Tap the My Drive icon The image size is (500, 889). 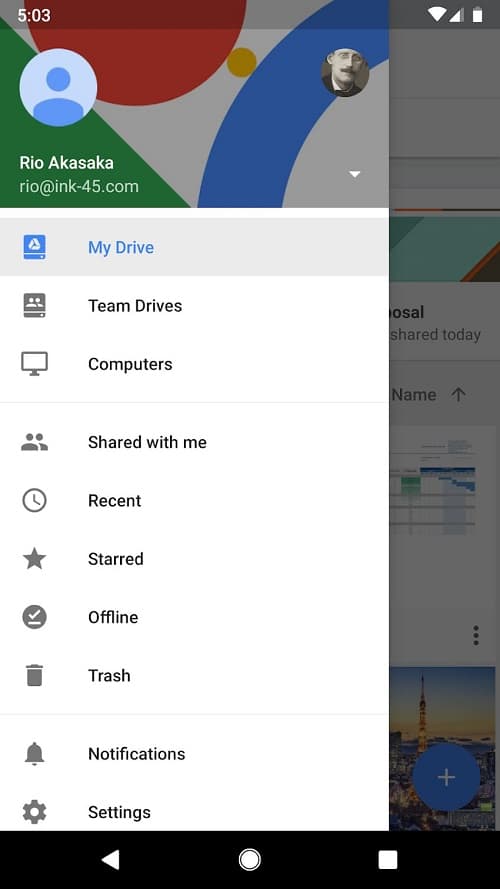[35, 247]
